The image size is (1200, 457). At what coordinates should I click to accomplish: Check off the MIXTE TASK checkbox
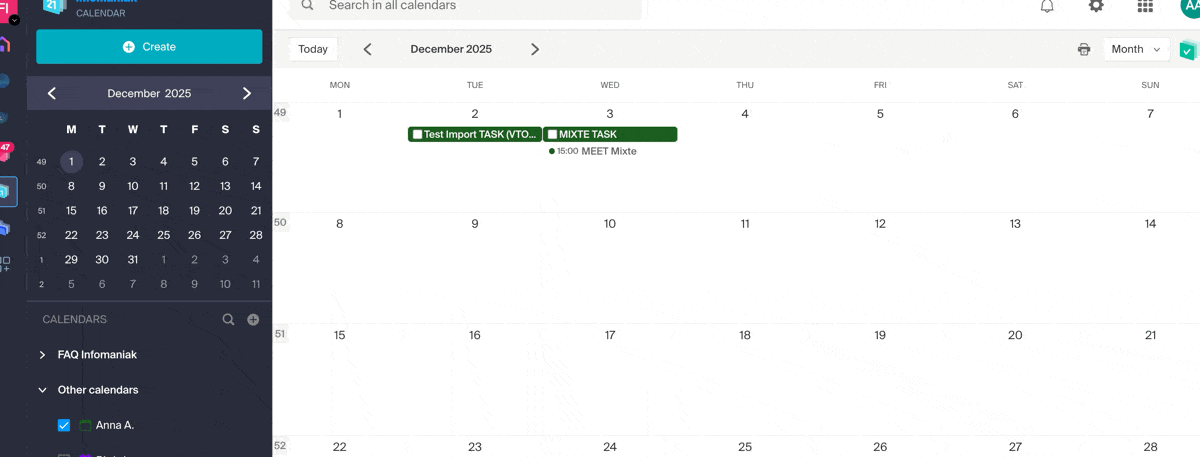tap(552, 134)
